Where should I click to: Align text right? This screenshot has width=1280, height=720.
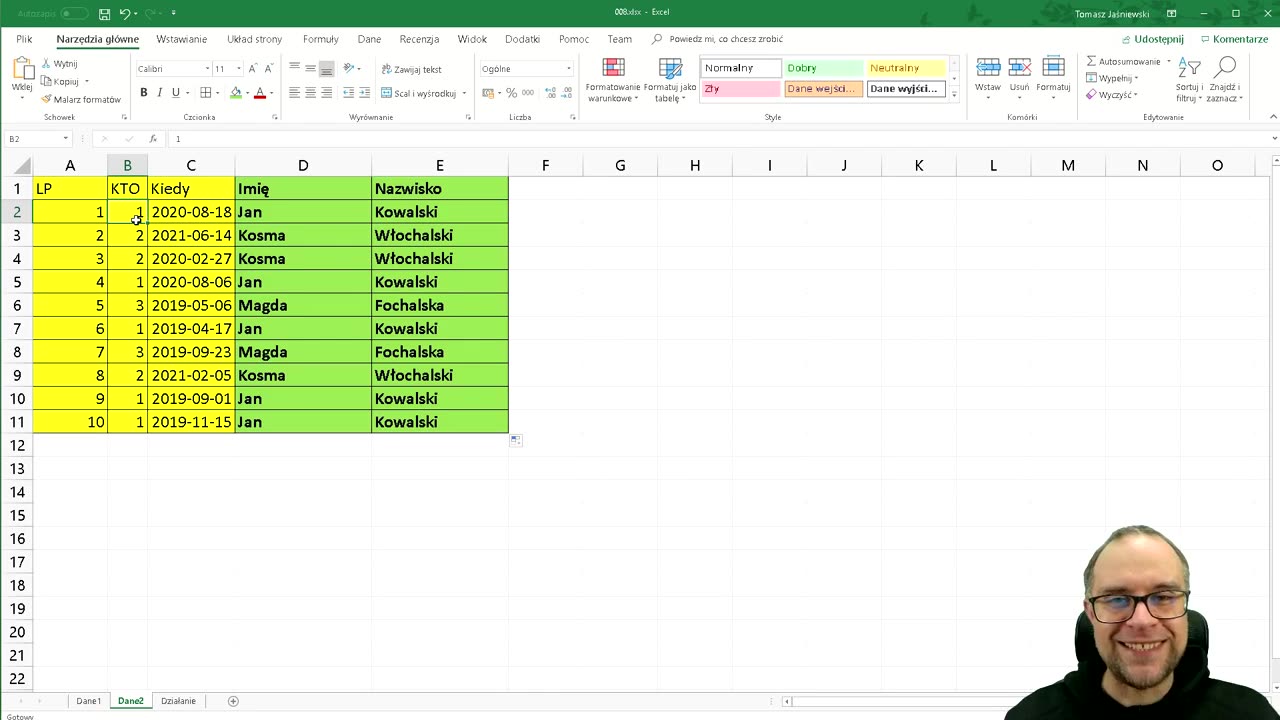326,92
